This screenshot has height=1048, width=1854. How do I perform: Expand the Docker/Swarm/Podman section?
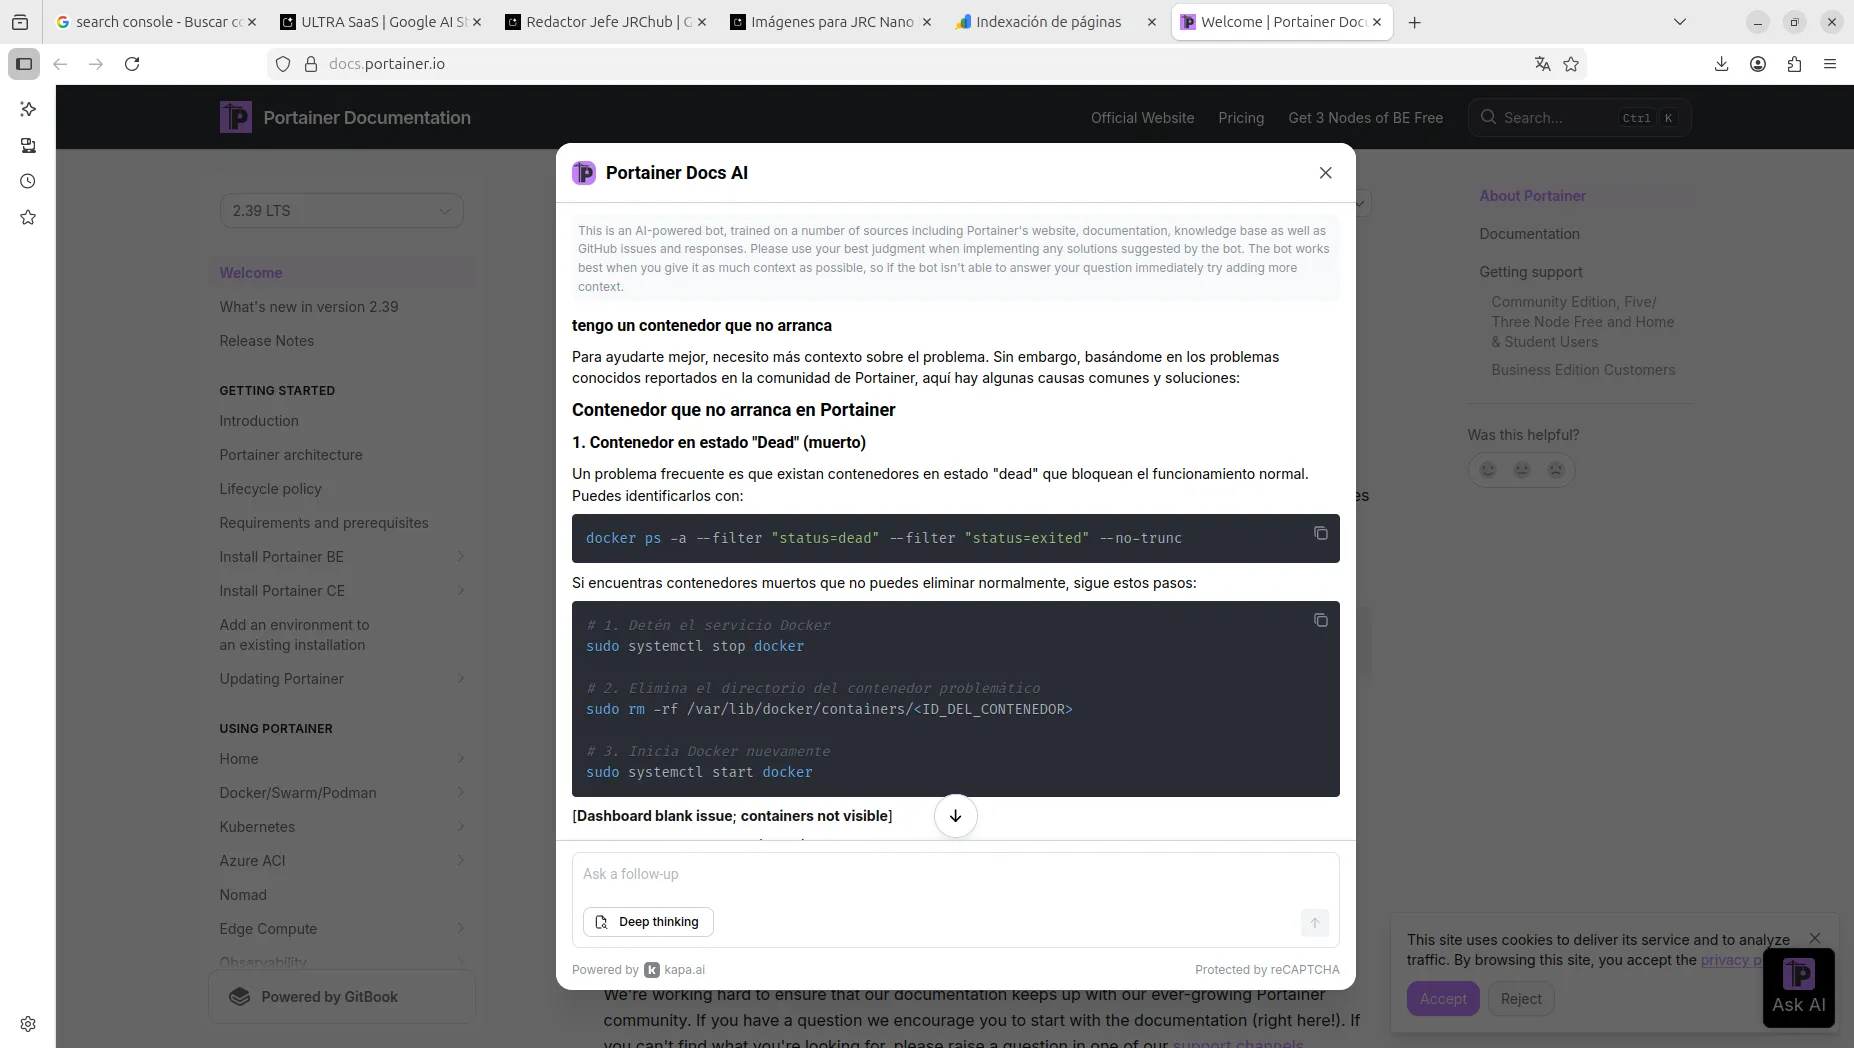[461, 793]
